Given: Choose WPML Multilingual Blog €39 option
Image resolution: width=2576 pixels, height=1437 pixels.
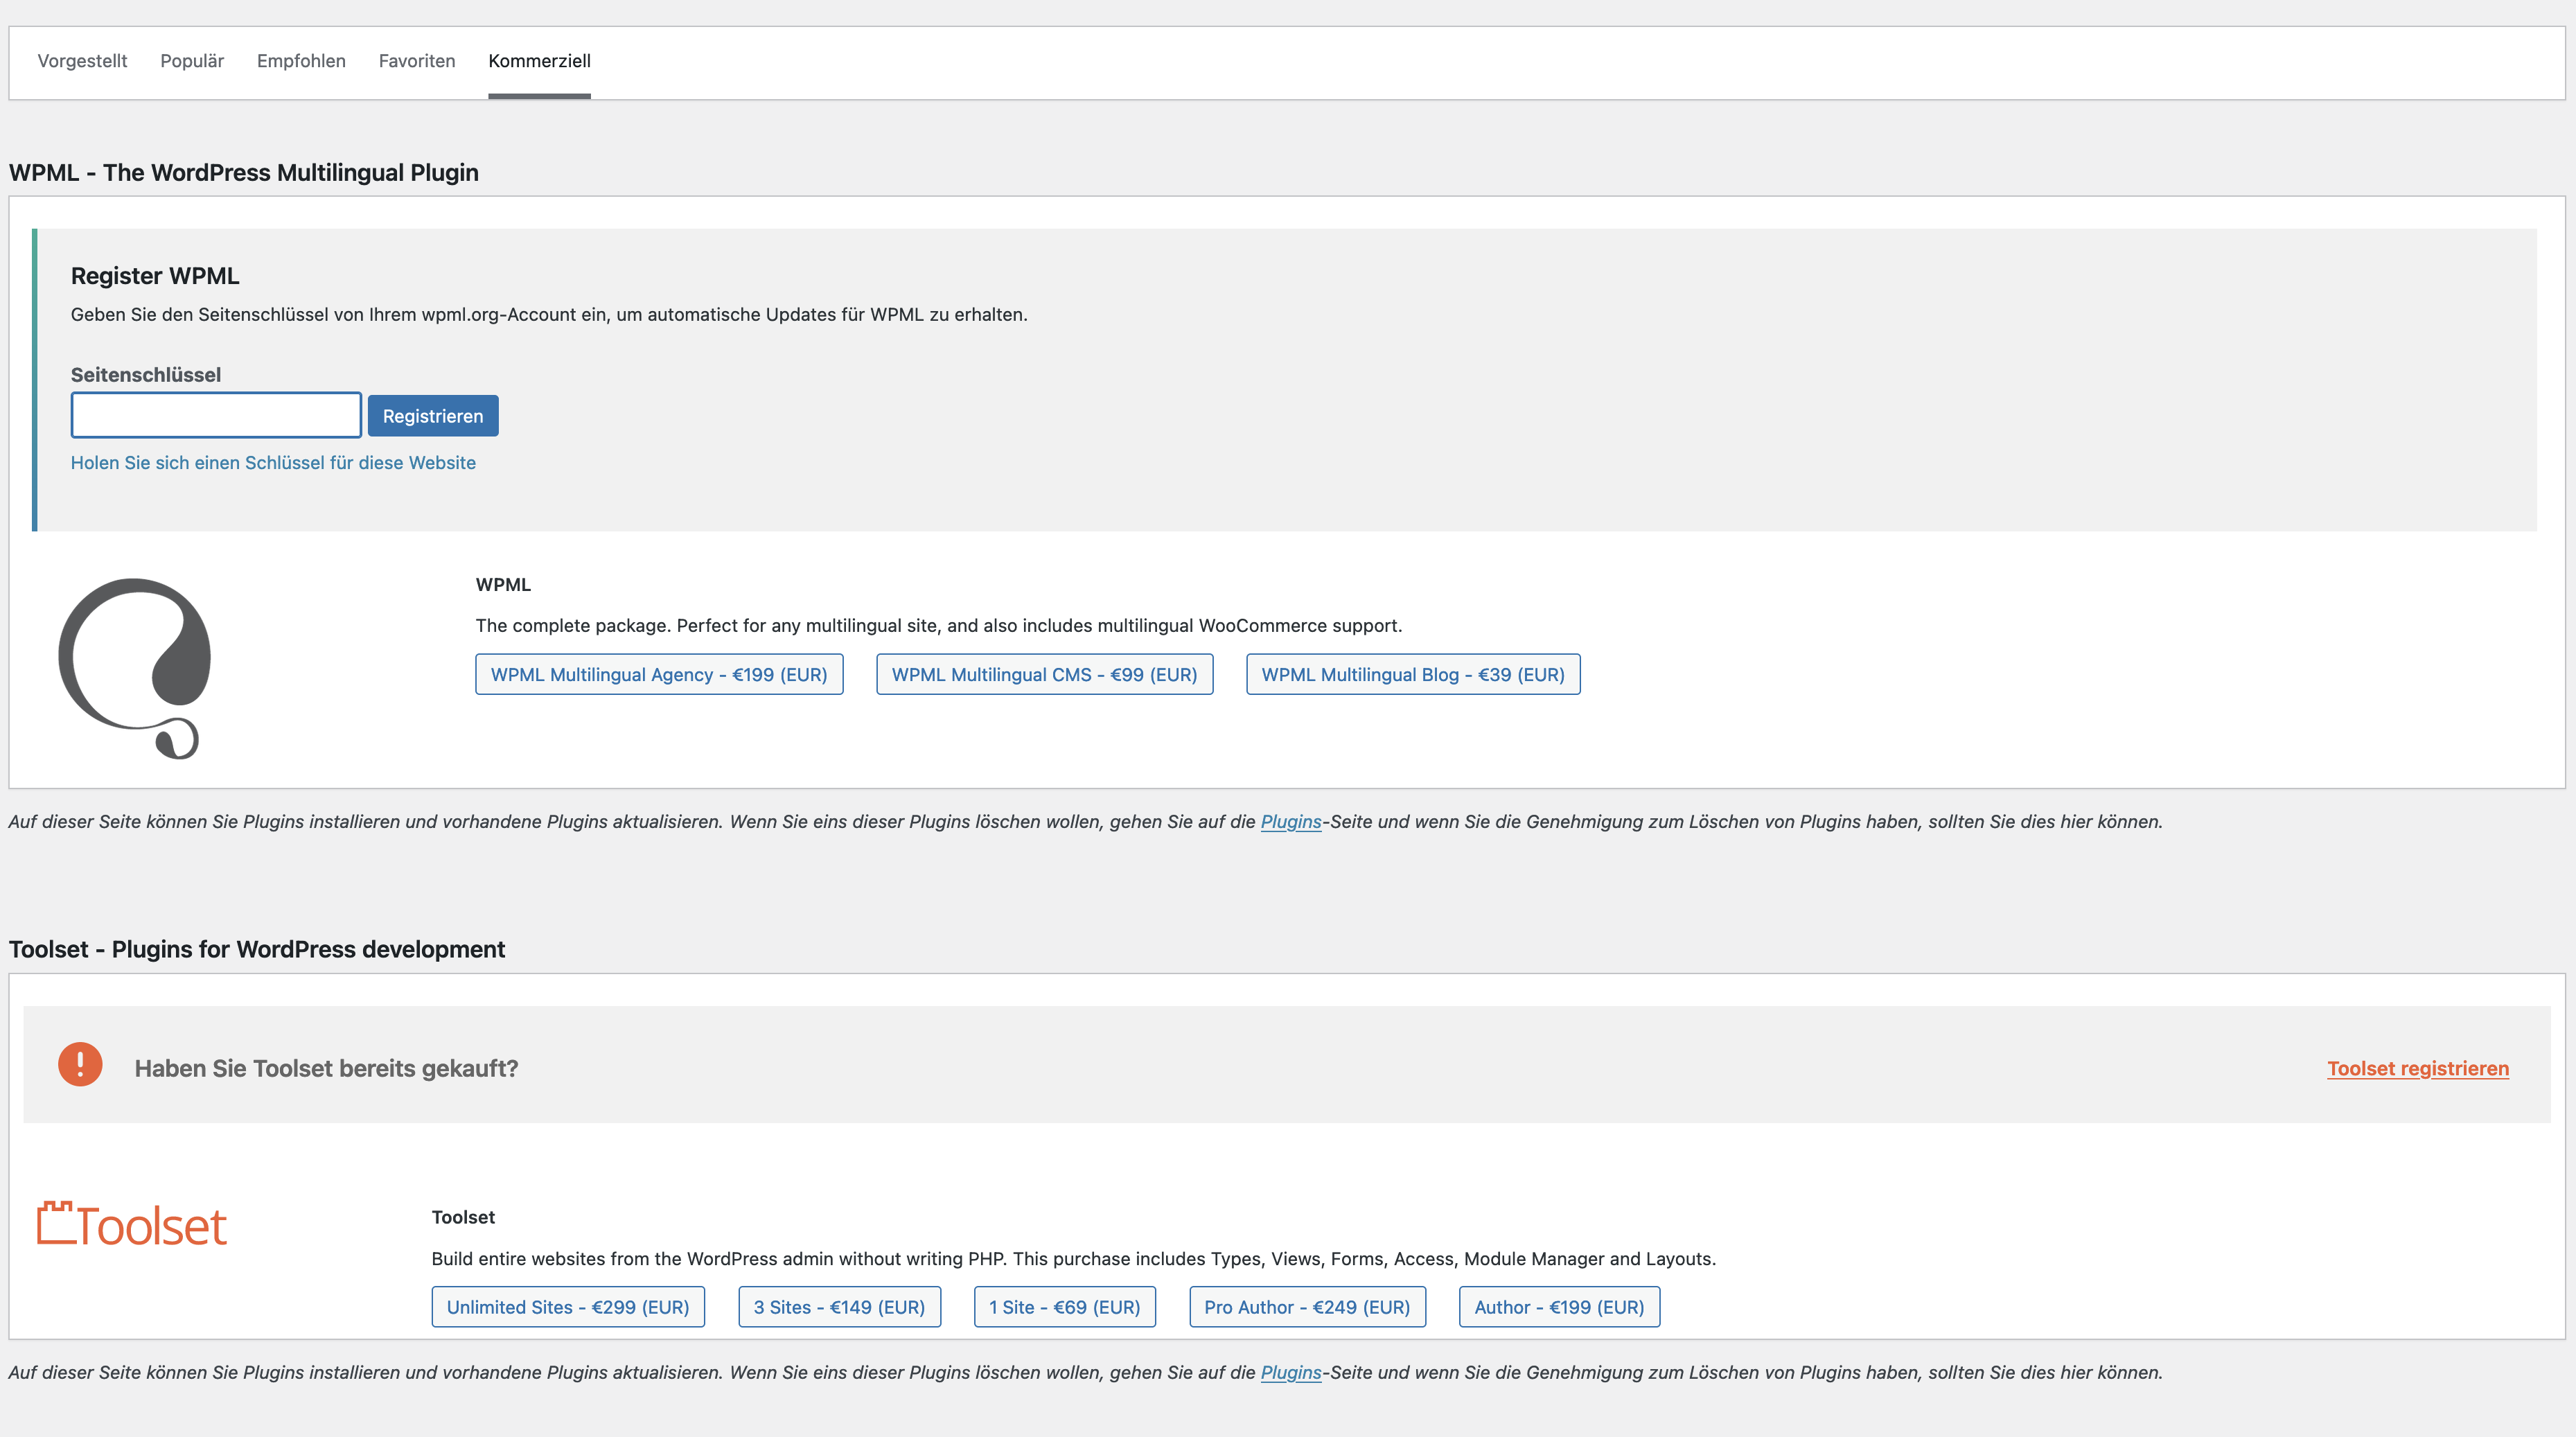Looking at the screenshot, I should click(x=1413, y=674).
